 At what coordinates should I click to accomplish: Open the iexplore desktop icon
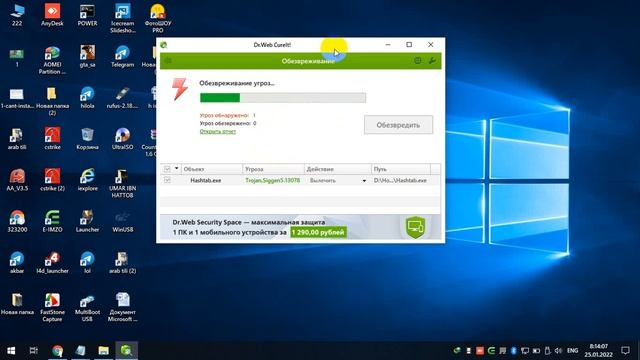(x=87, y=180)
